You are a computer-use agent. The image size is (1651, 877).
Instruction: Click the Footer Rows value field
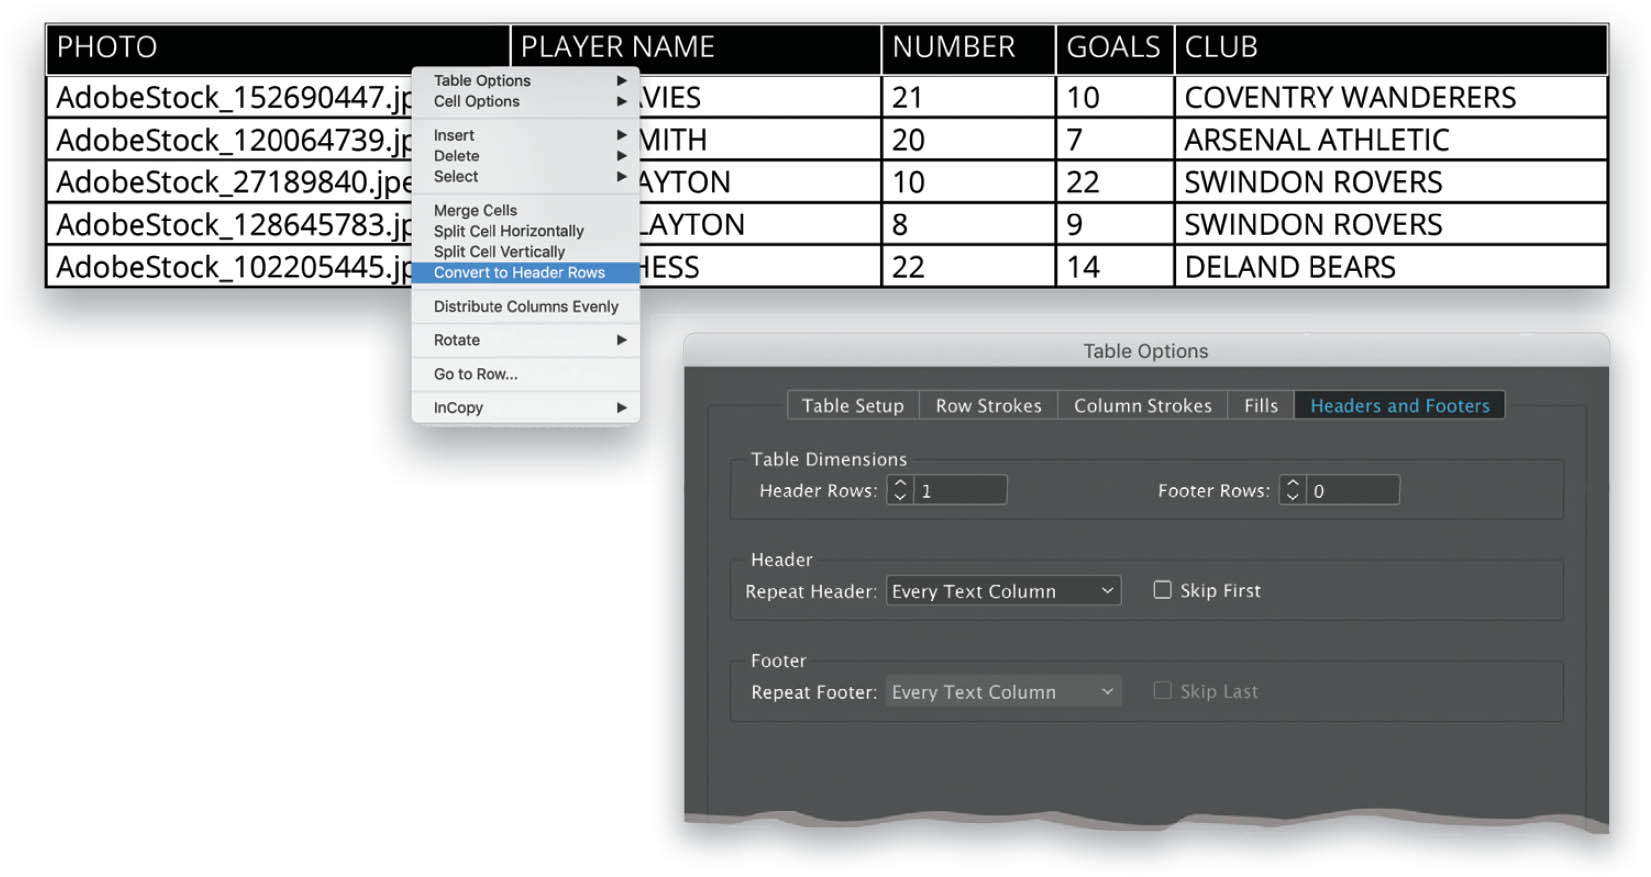(x=1353, y=490)
